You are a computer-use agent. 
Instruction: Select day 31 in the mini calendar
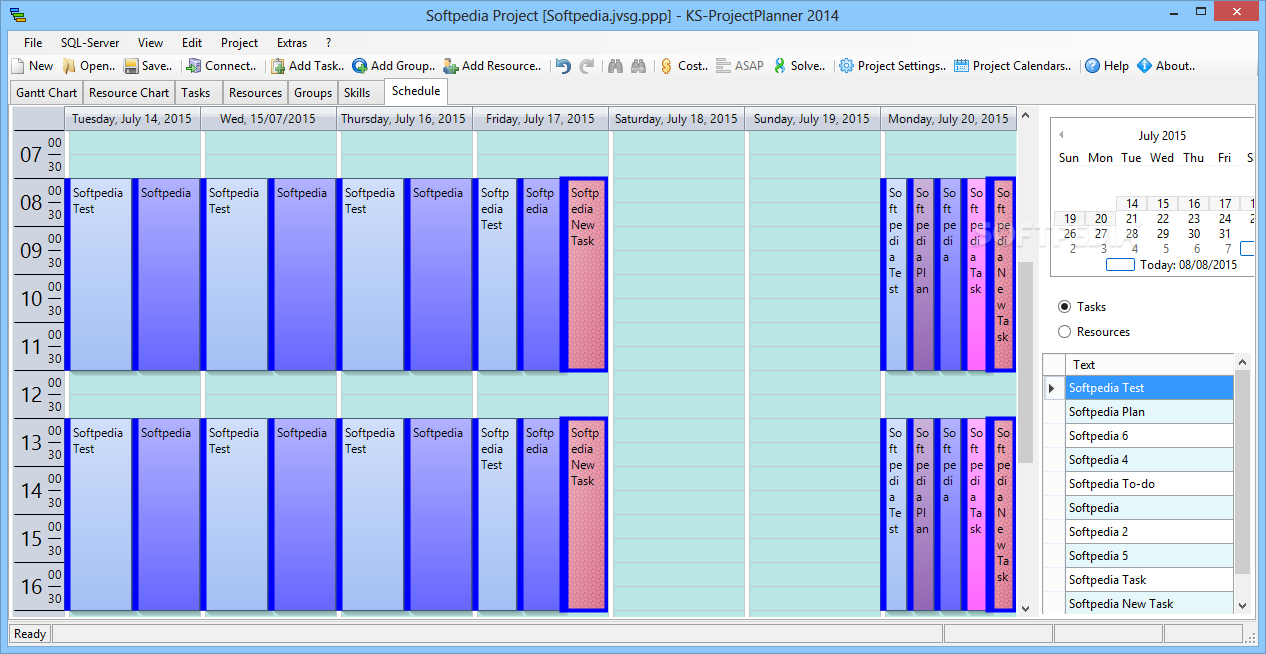1224,233
